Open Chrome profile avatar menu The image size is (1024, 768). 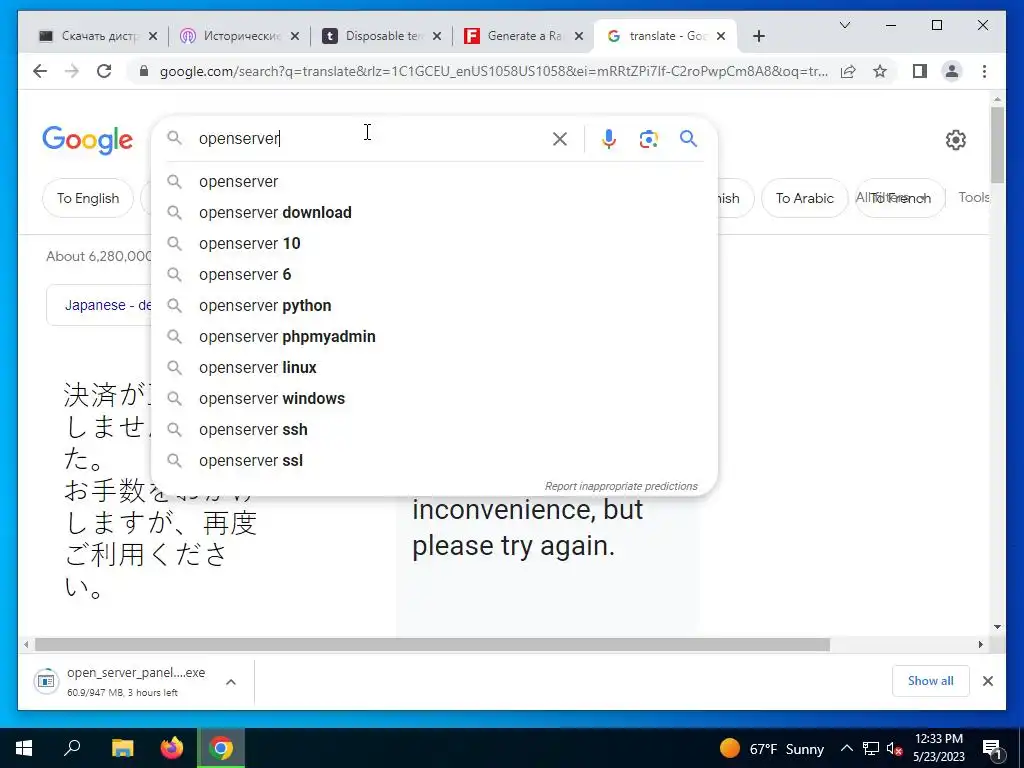[952, 71]
